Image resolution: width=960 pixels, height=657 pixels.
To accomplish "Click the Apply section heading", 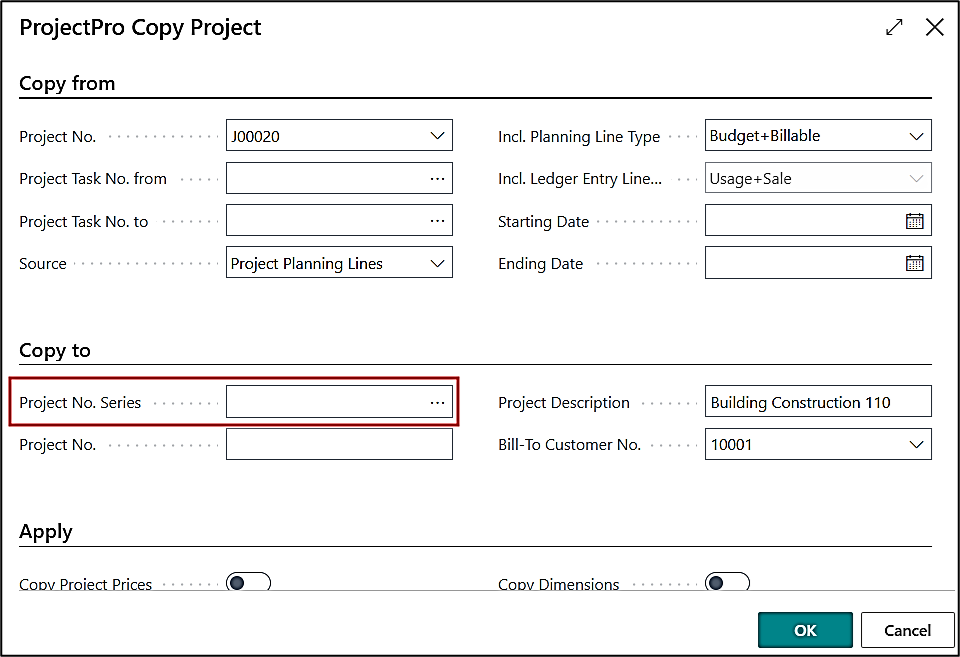I will (46, 531).
